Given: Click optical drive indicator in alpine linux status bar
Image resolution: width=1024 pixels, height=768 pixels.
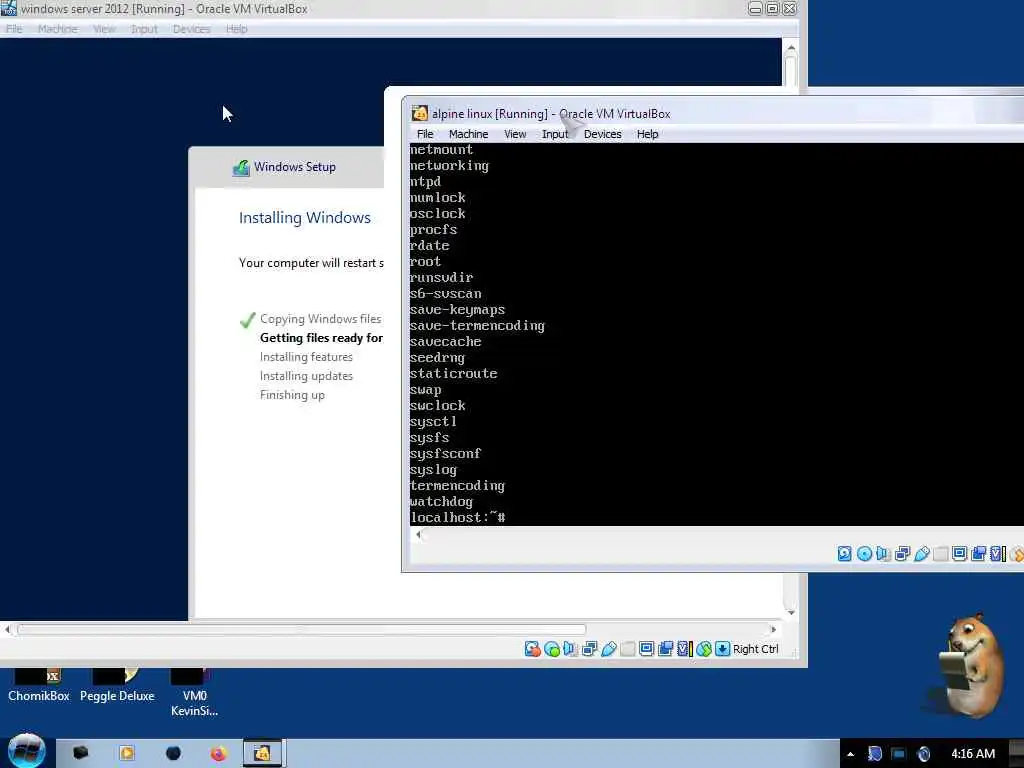Looking at the screenshot, I should 864,554.
